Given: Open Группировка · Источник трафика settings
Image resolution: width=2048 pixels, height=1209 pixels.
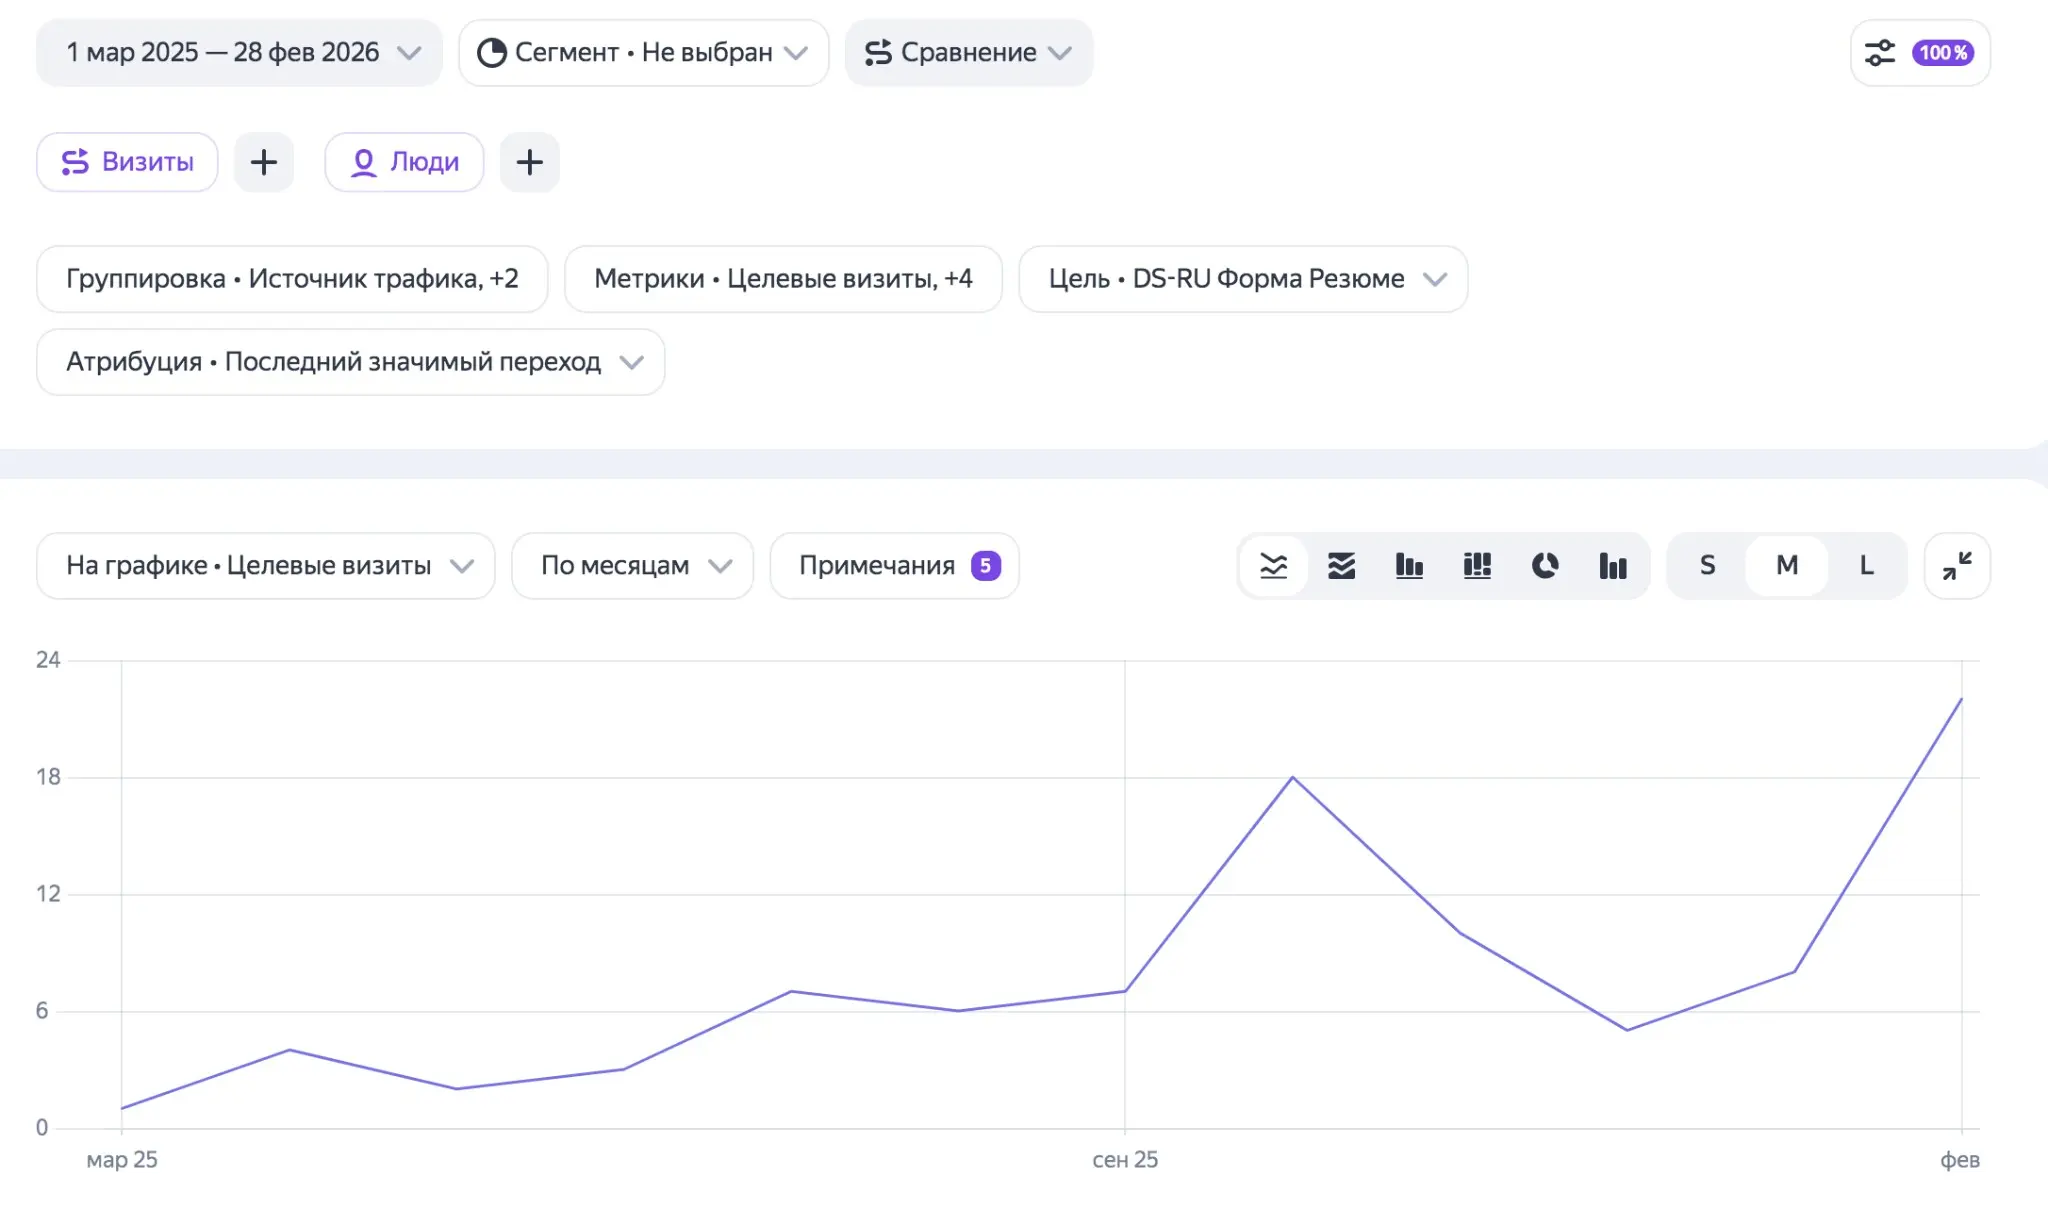Looking at the screenshot, I should (x=292, y=279).
